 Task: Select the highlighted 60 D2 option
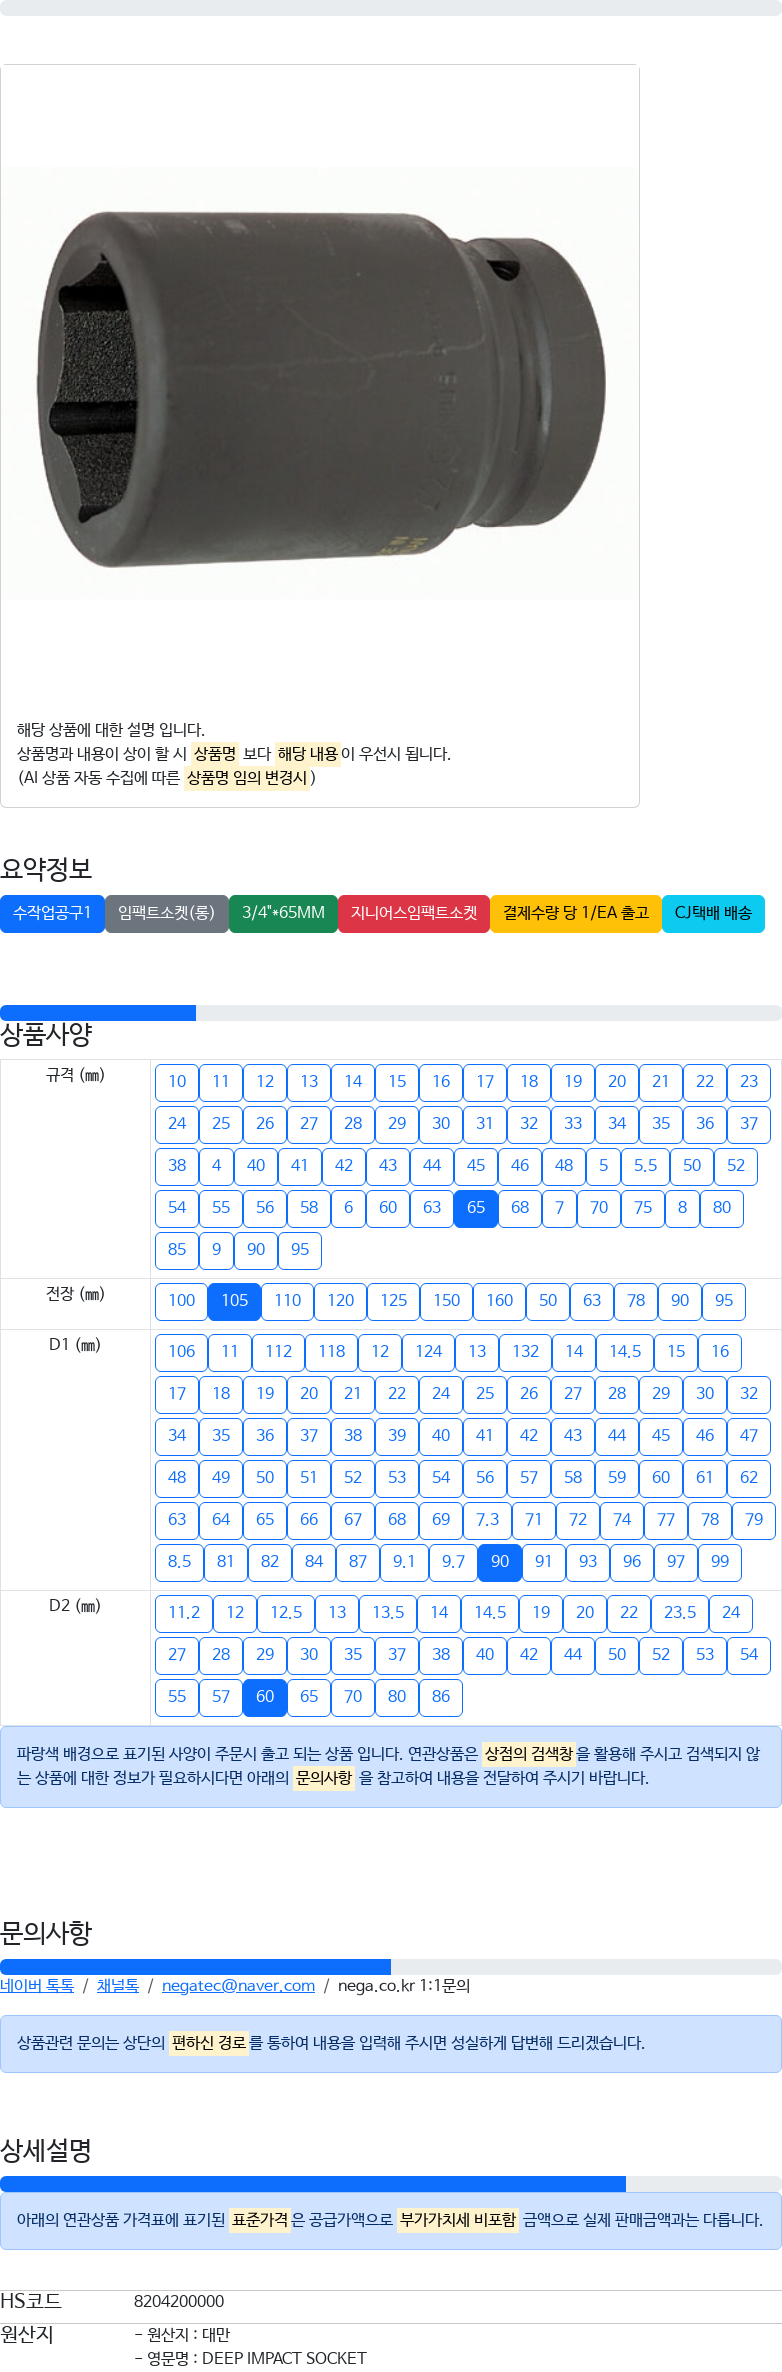pyautogui.click(x=265, y=1697)
